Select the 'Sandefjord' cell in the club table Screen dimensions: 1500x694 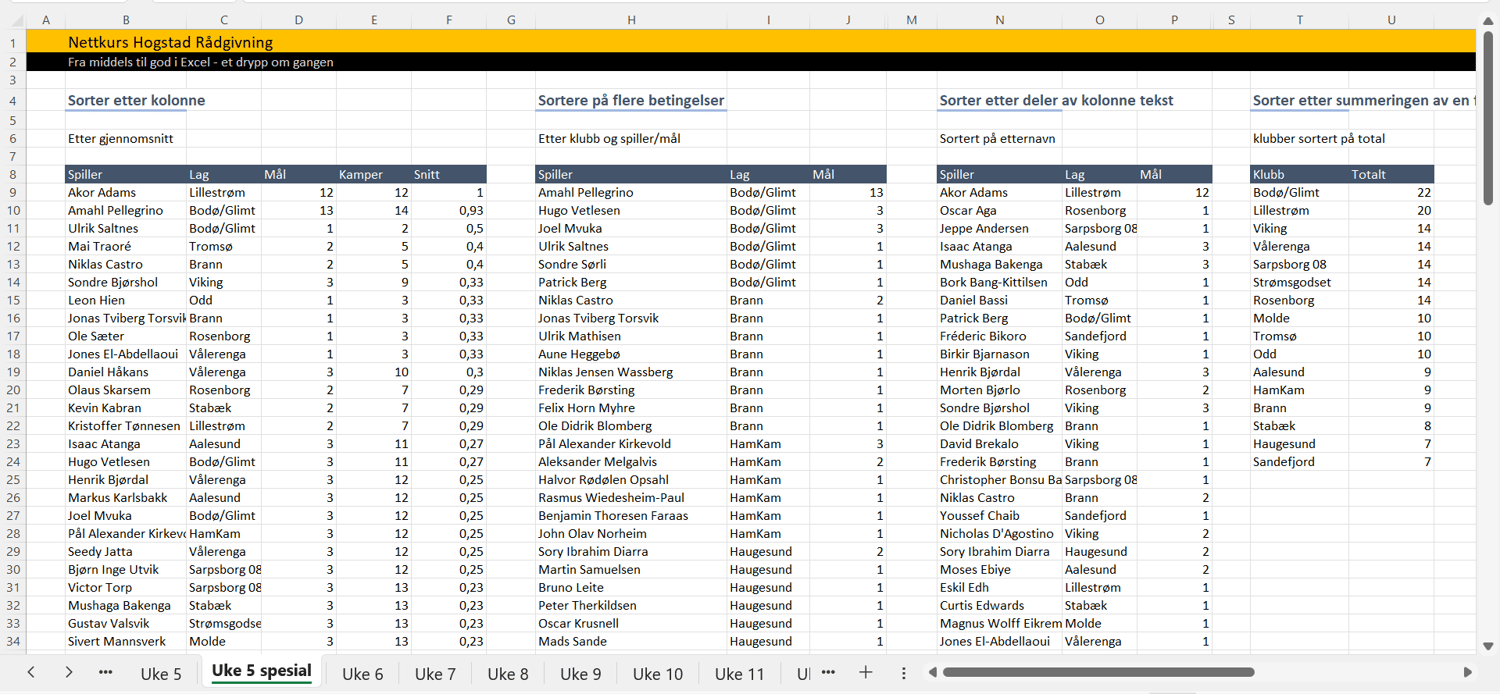[1299, 462]
